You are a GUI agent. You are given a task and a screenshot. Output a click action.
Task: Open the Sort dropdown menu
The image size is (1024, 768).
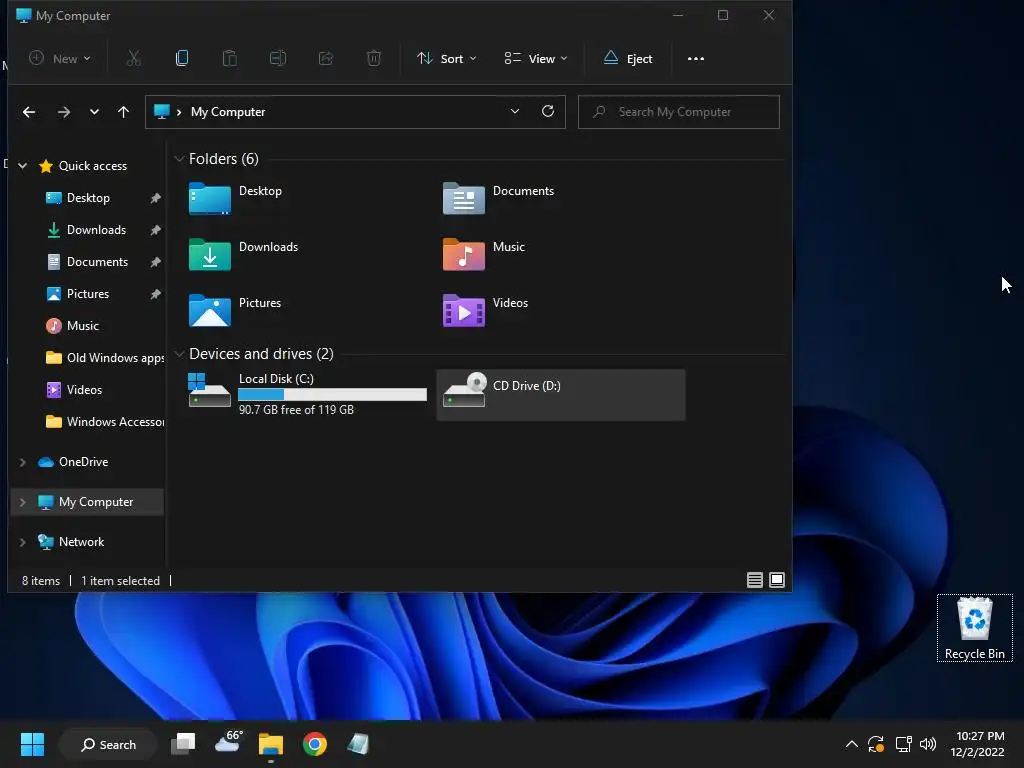(447, 58)
